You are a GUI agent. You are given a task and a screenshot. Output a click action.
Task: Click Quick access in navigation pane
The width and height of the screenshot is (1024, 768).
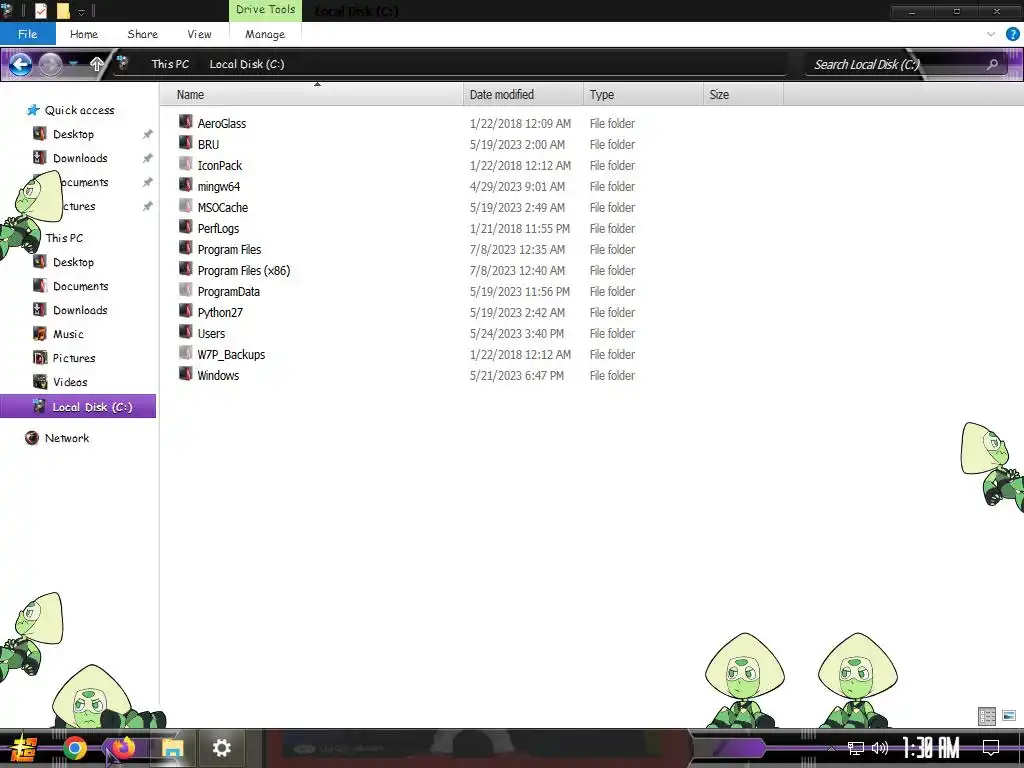click(x=79, y=110)
